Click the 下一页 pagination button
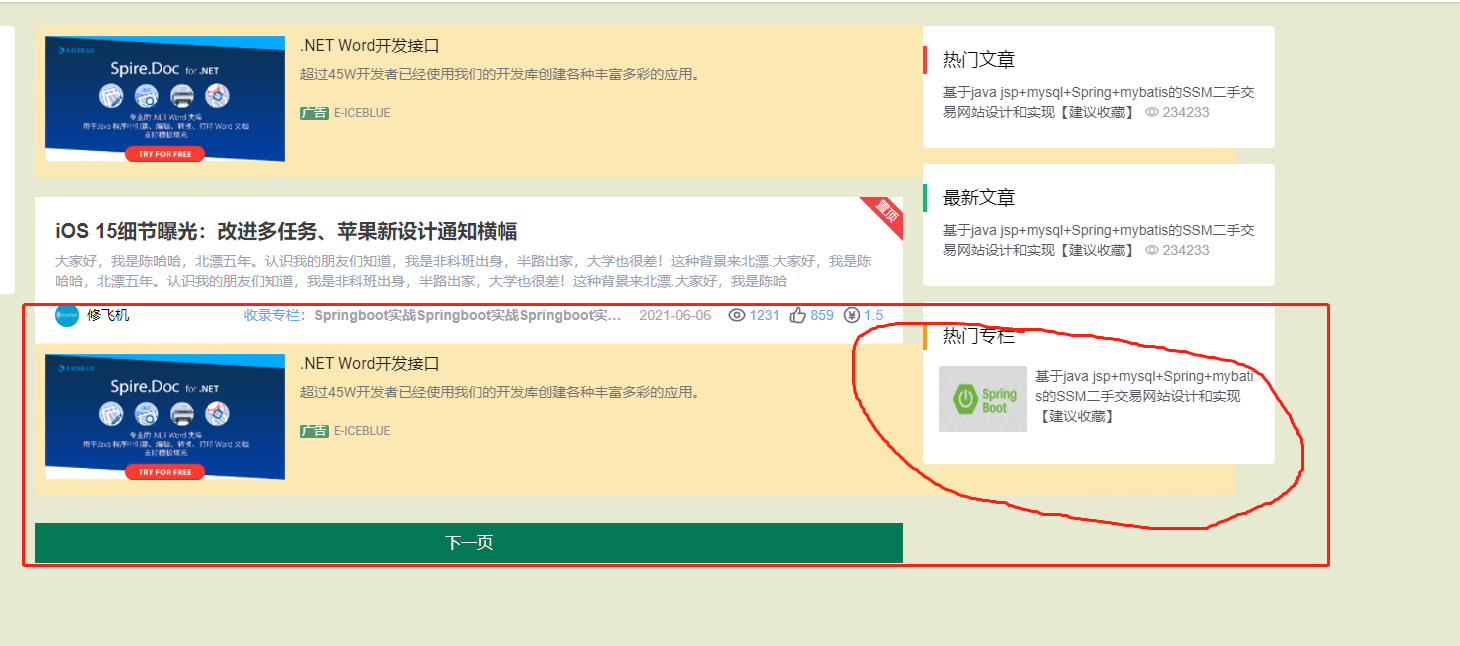Image resolution: width=1460 pixels, height=646 pixels. pos(468,542)
